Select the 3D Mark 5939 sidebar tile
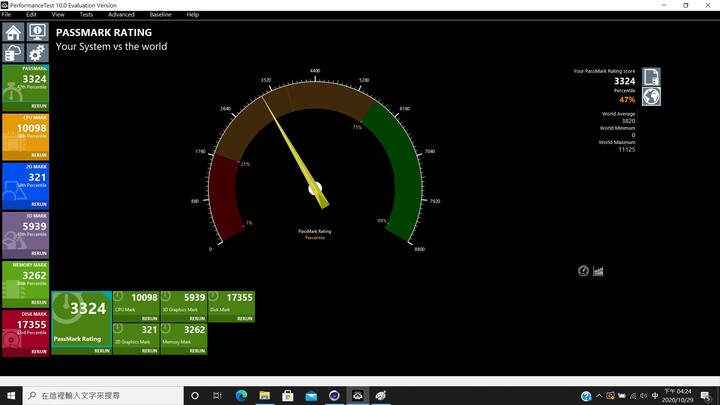Screen dimensions: 720x405 25,235
